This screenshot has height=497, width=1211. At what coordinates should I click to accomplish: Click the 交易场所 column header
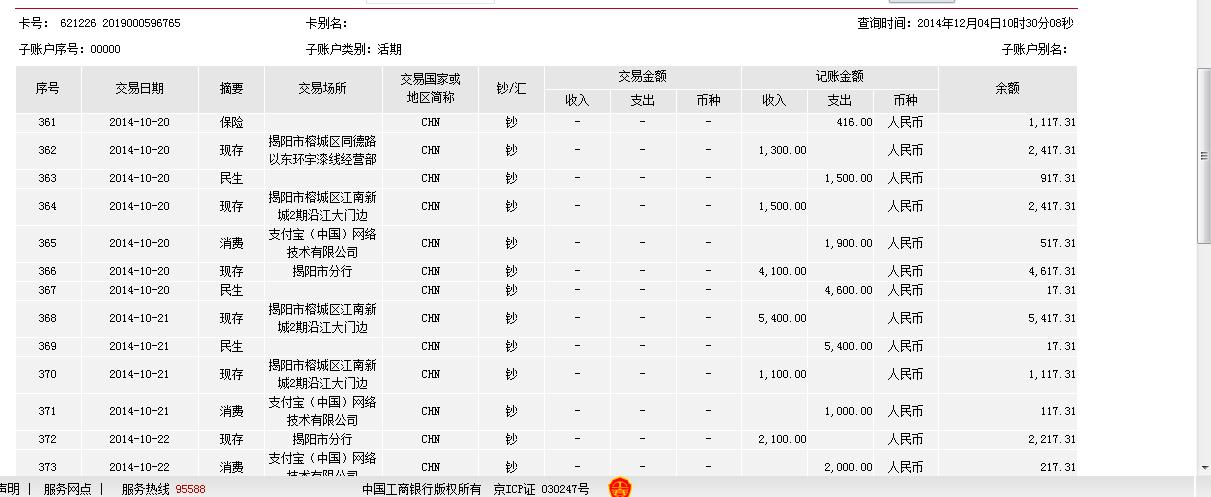tap(323, 89)
